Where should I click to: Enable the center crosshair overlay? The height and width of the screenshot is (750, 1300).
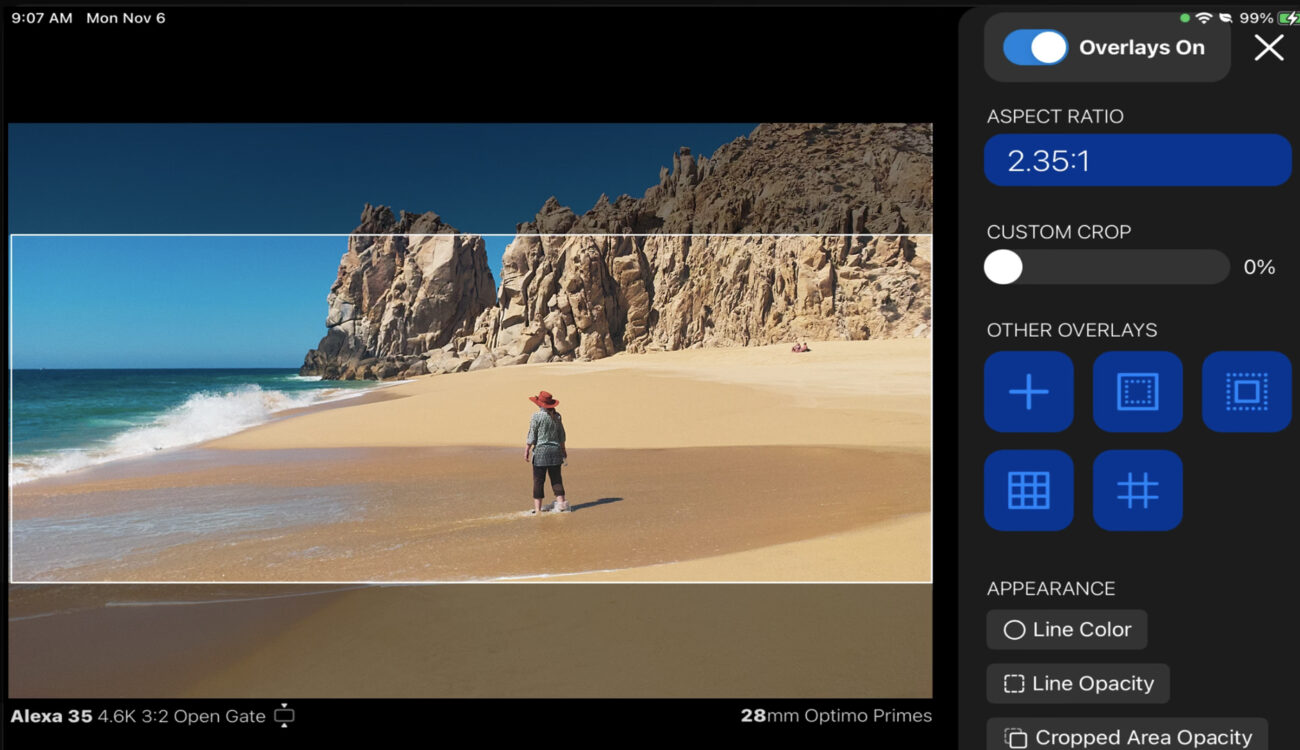click(1029, 391)
